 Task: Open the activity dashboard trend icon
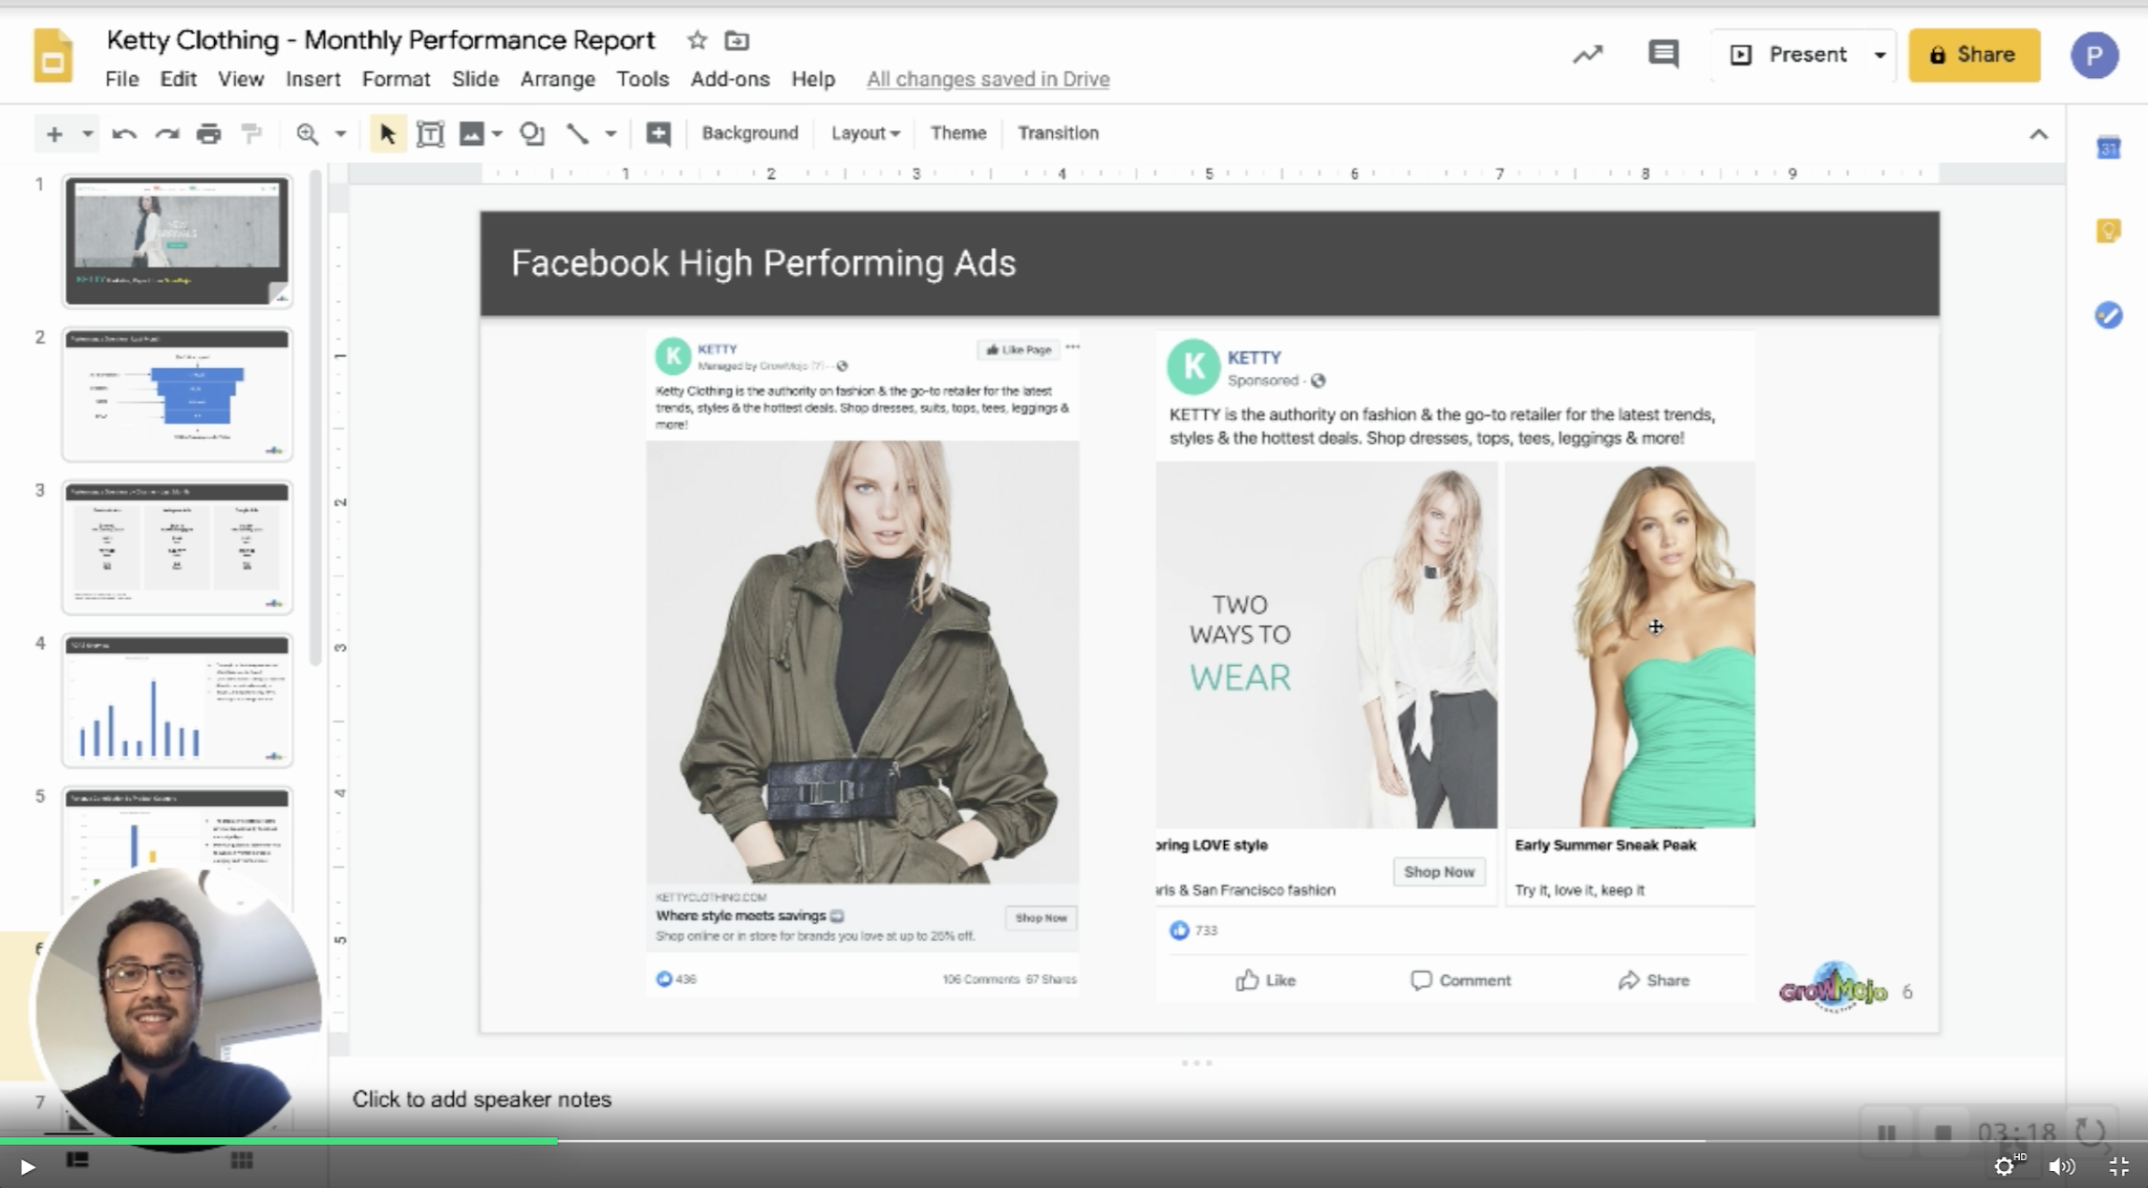1587,55
